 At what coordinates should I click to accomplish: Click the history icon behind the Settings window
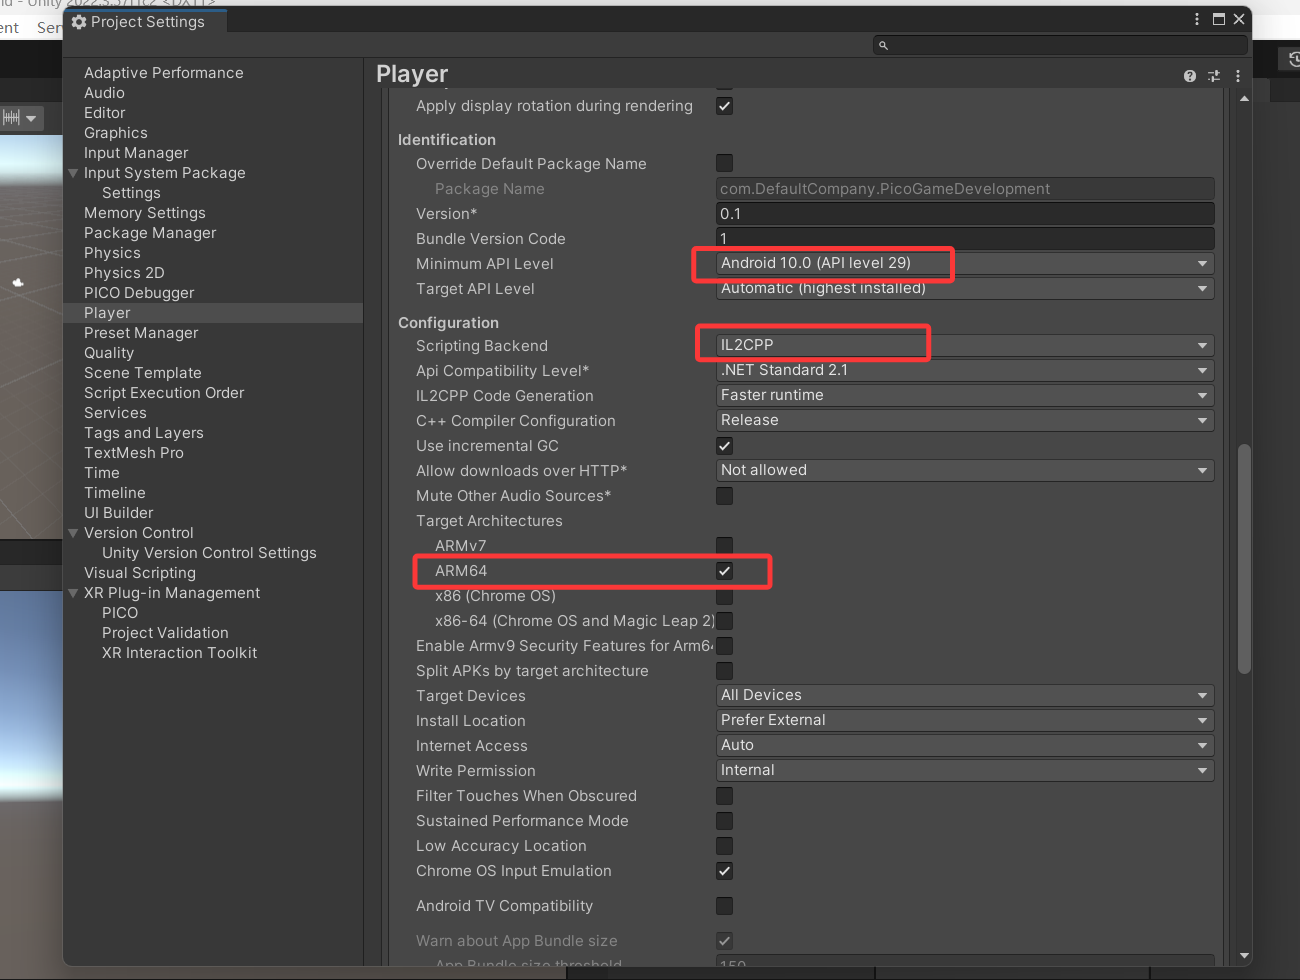[x=1294, y=60]
